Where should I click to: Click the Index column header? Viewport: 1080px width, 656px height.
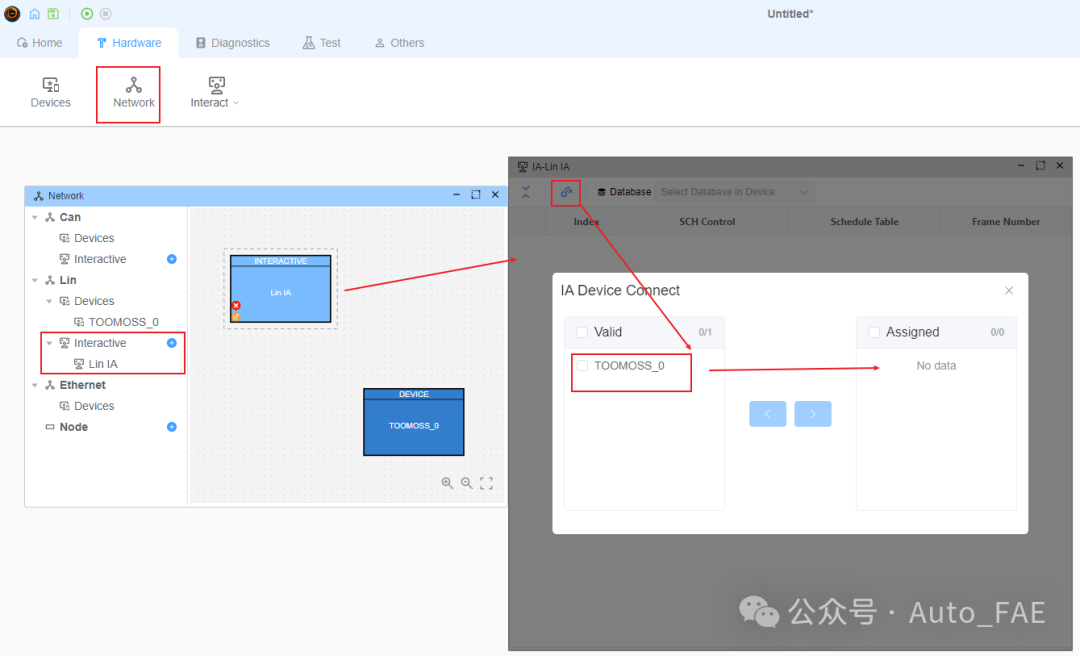point(586,222)
